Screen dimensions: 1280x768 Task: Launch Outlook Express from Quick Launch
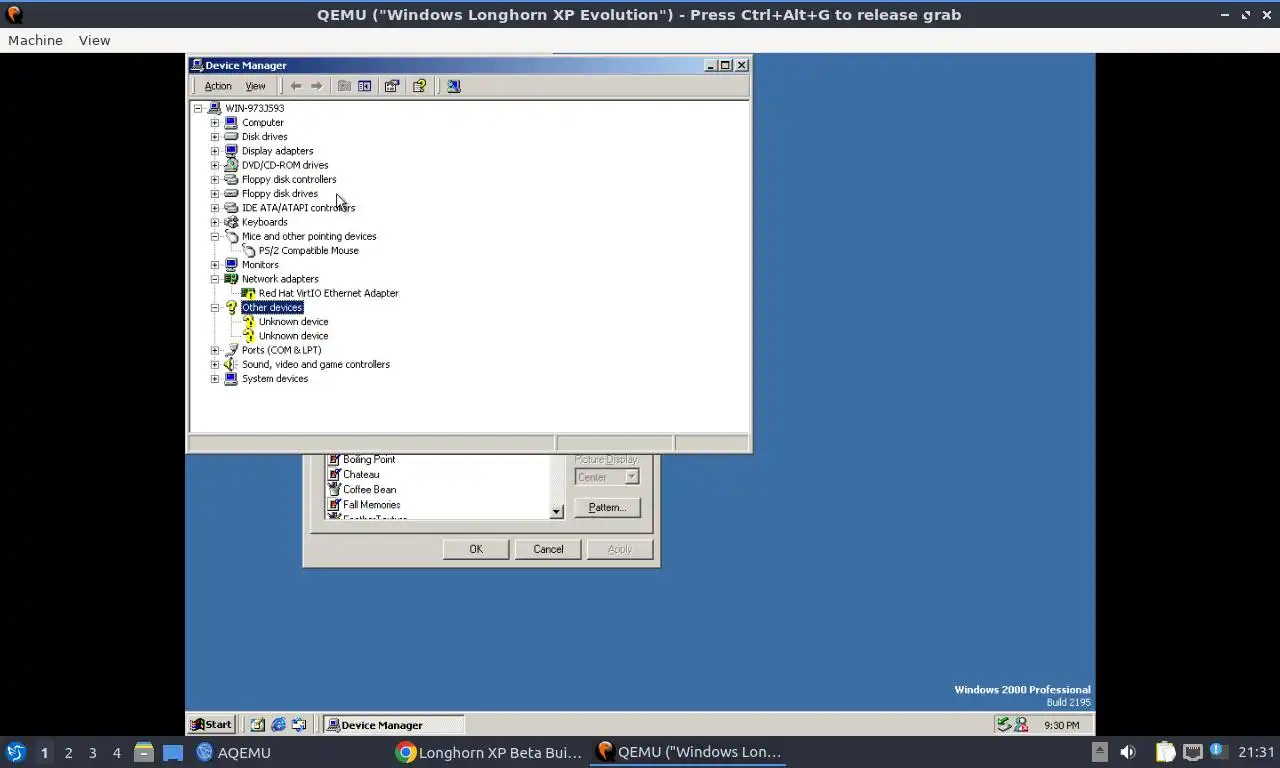click(x=299, y=725)
